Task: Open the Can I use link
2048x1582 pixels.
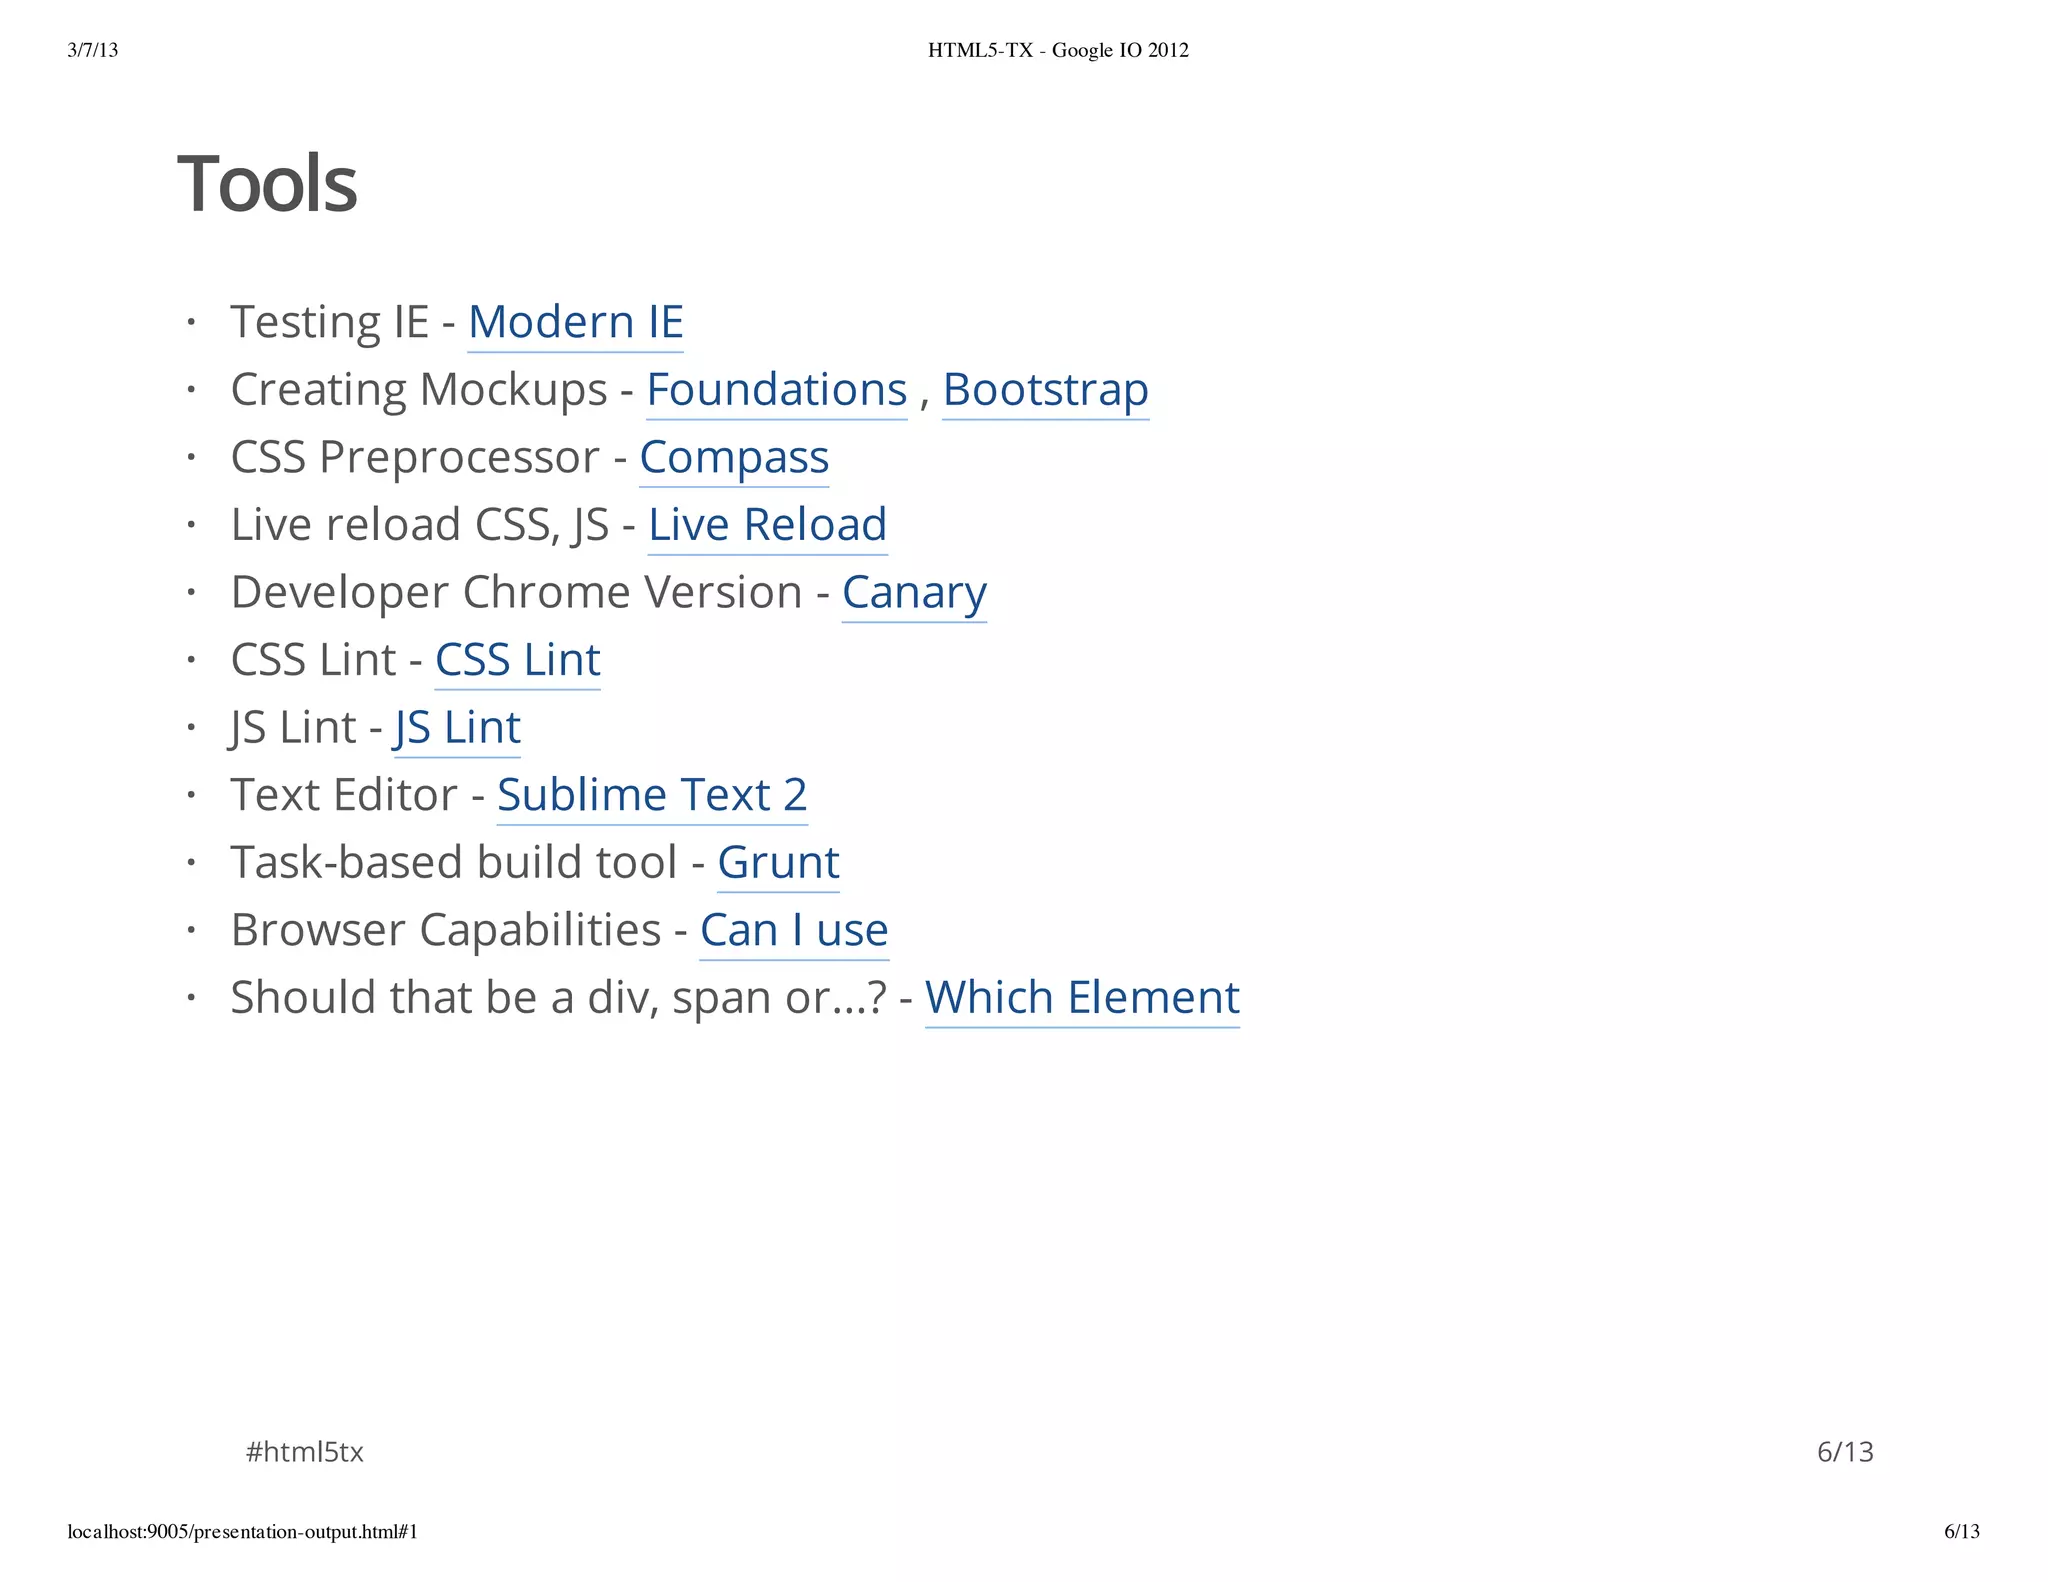Action: point(794,930)
